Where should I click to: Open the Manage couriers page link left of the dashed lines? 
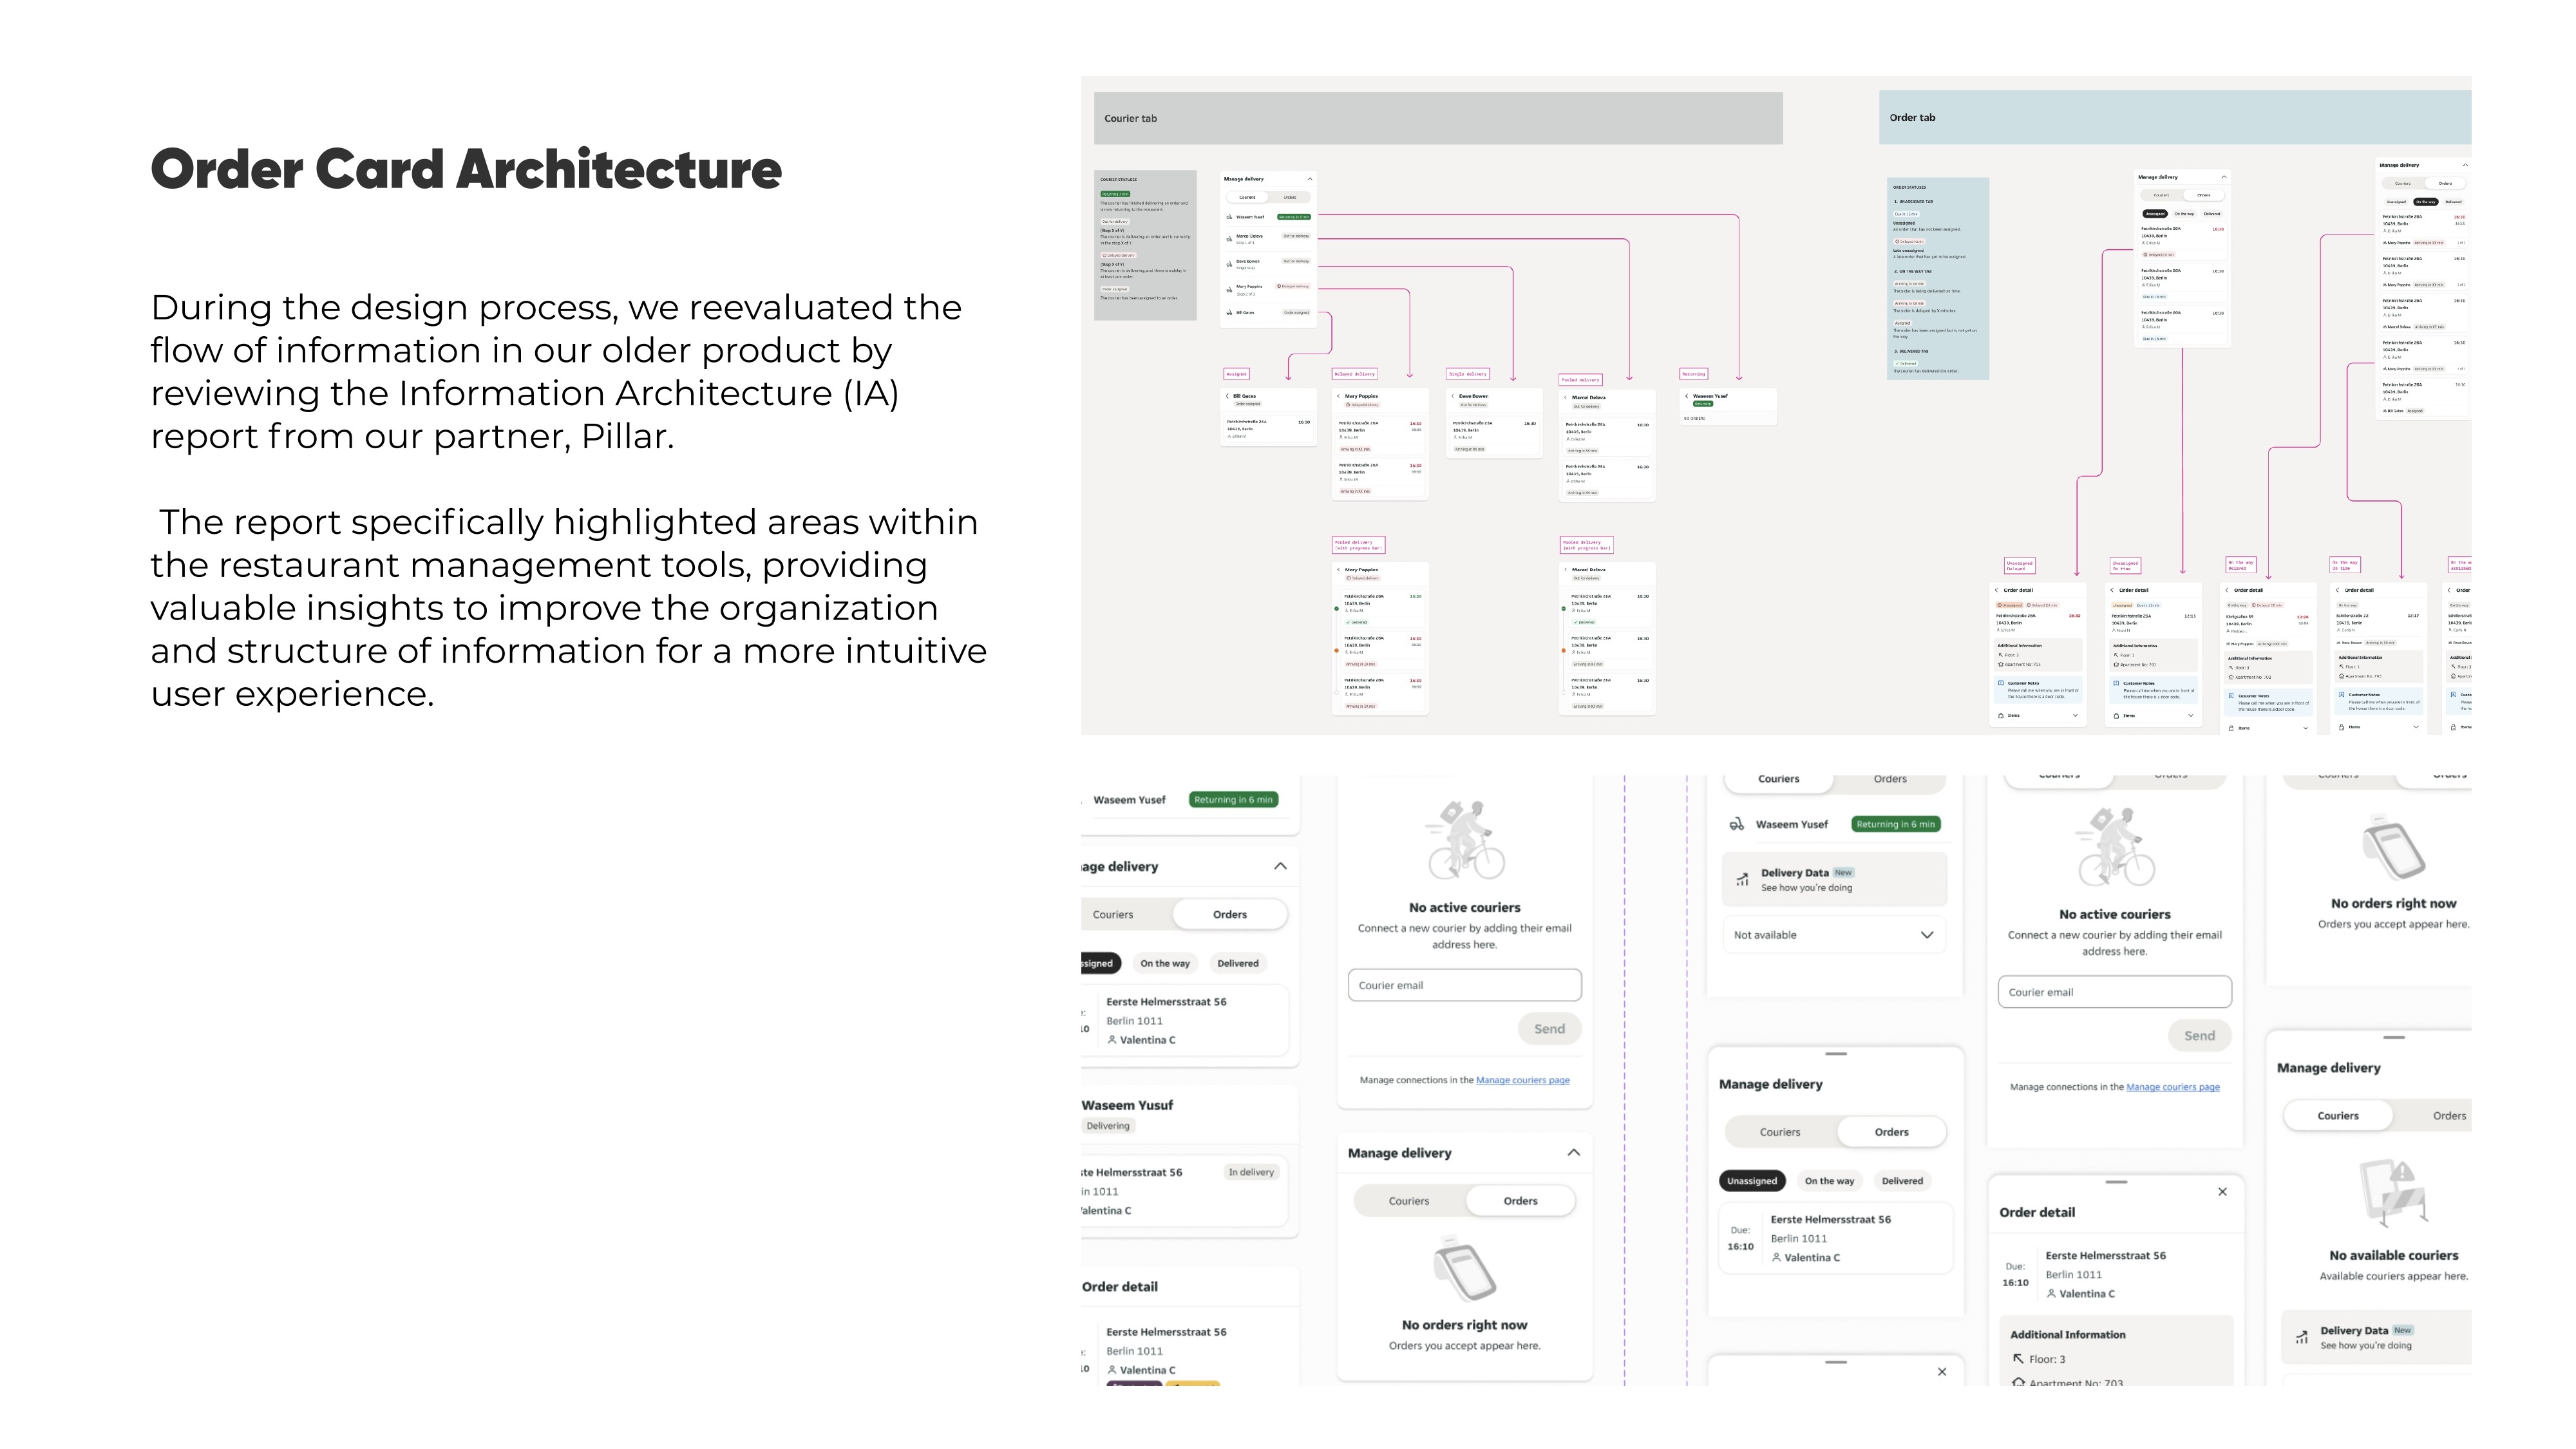pyautogui.click(x=1522, y=1080)
